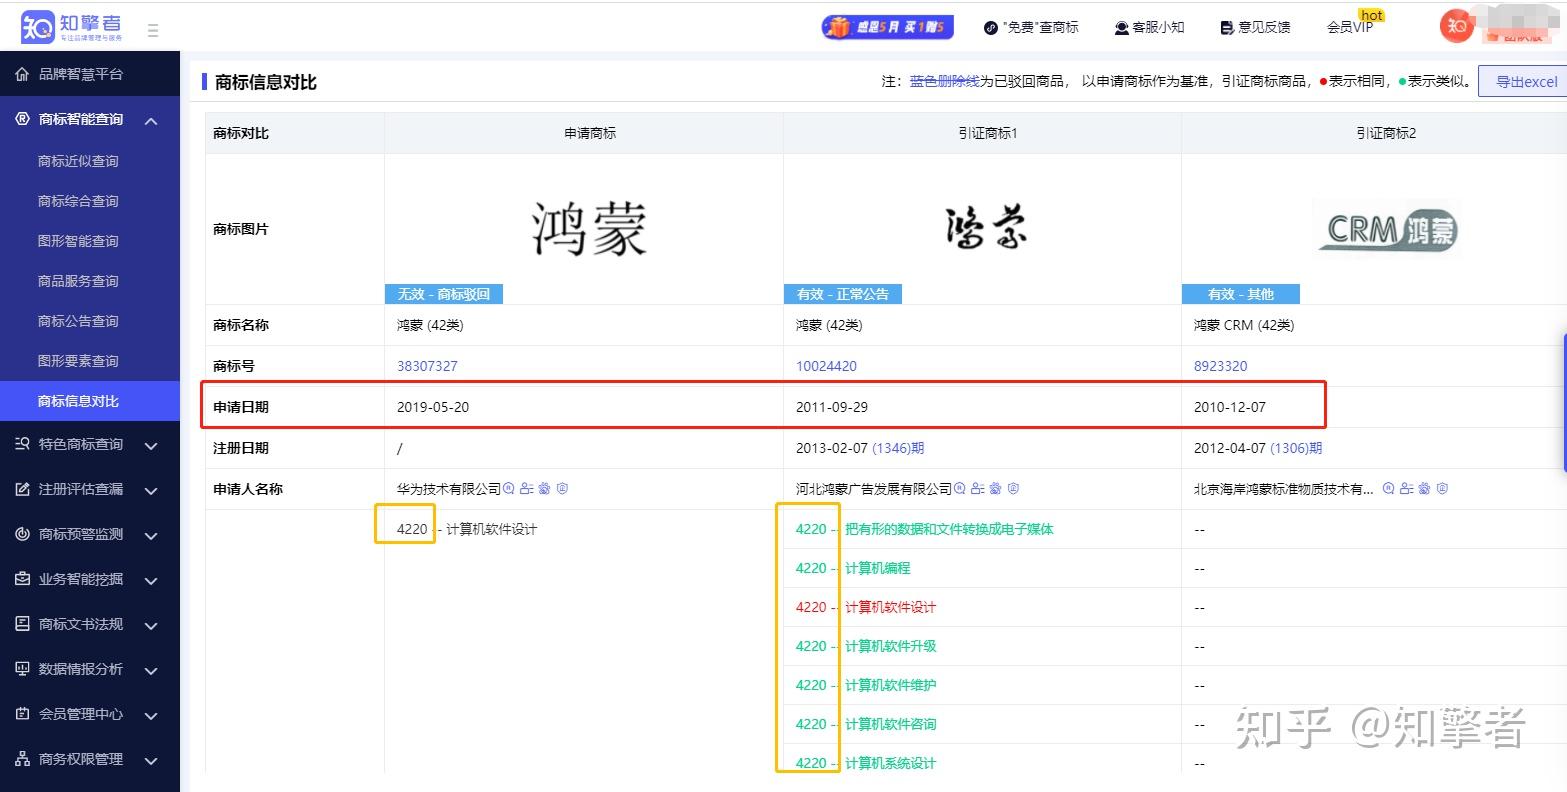Open the "免费"查商标 link
This screenshot has height=792, width=1567.
1031,27
